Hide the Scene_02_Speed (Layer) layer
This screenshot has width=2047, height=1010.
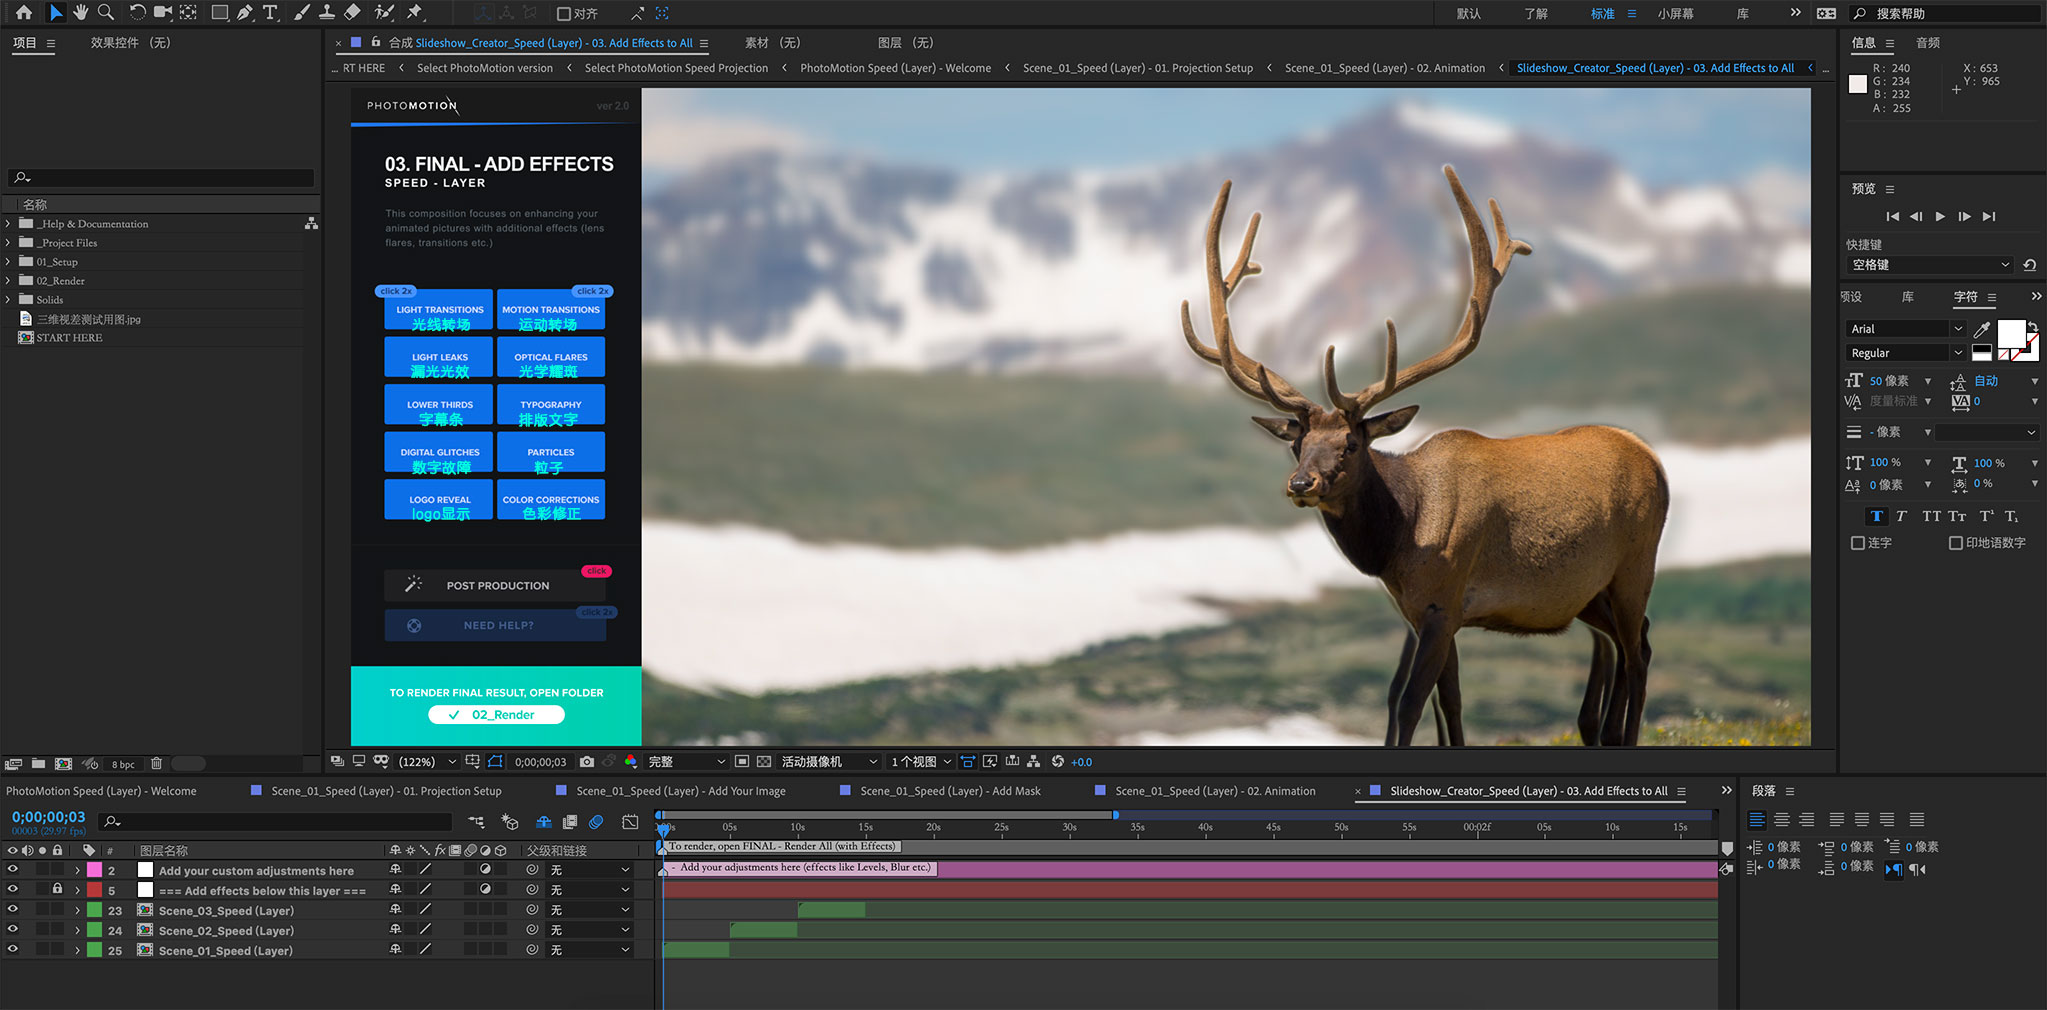coord(13,929)
